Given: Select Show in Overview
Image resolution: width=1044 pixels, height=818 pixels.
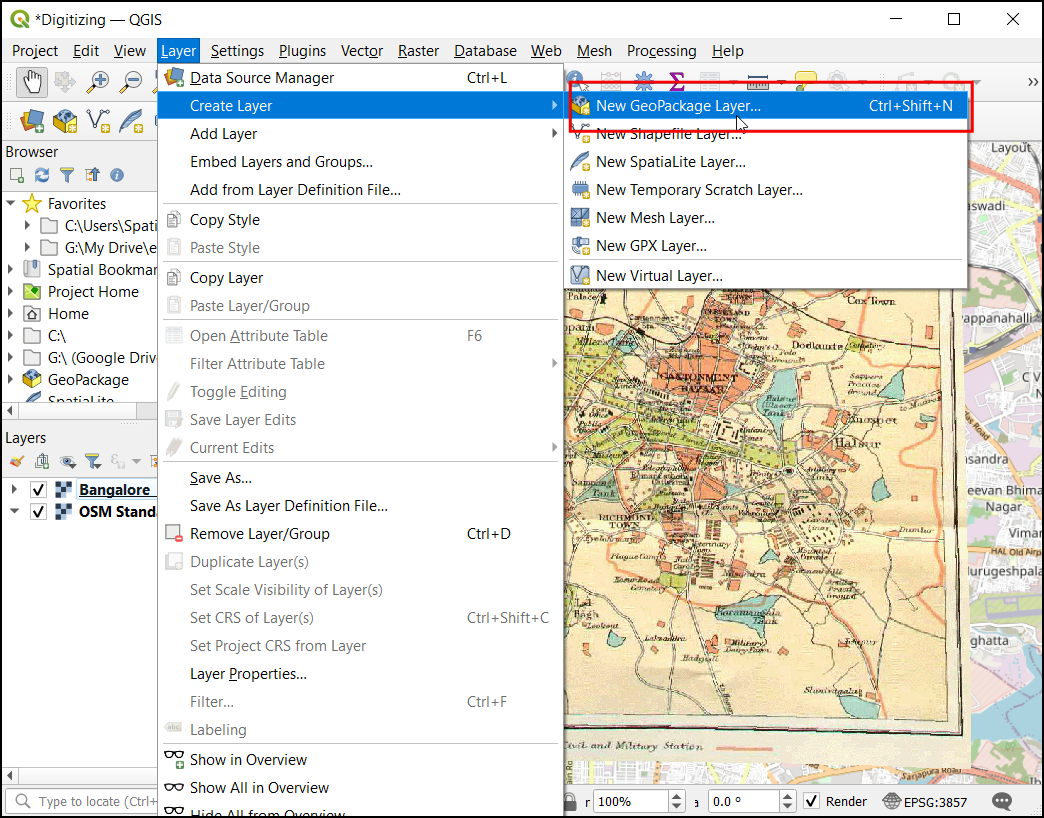Looking at the screenshot, I should pyautogui.click(x=360, y=759).
